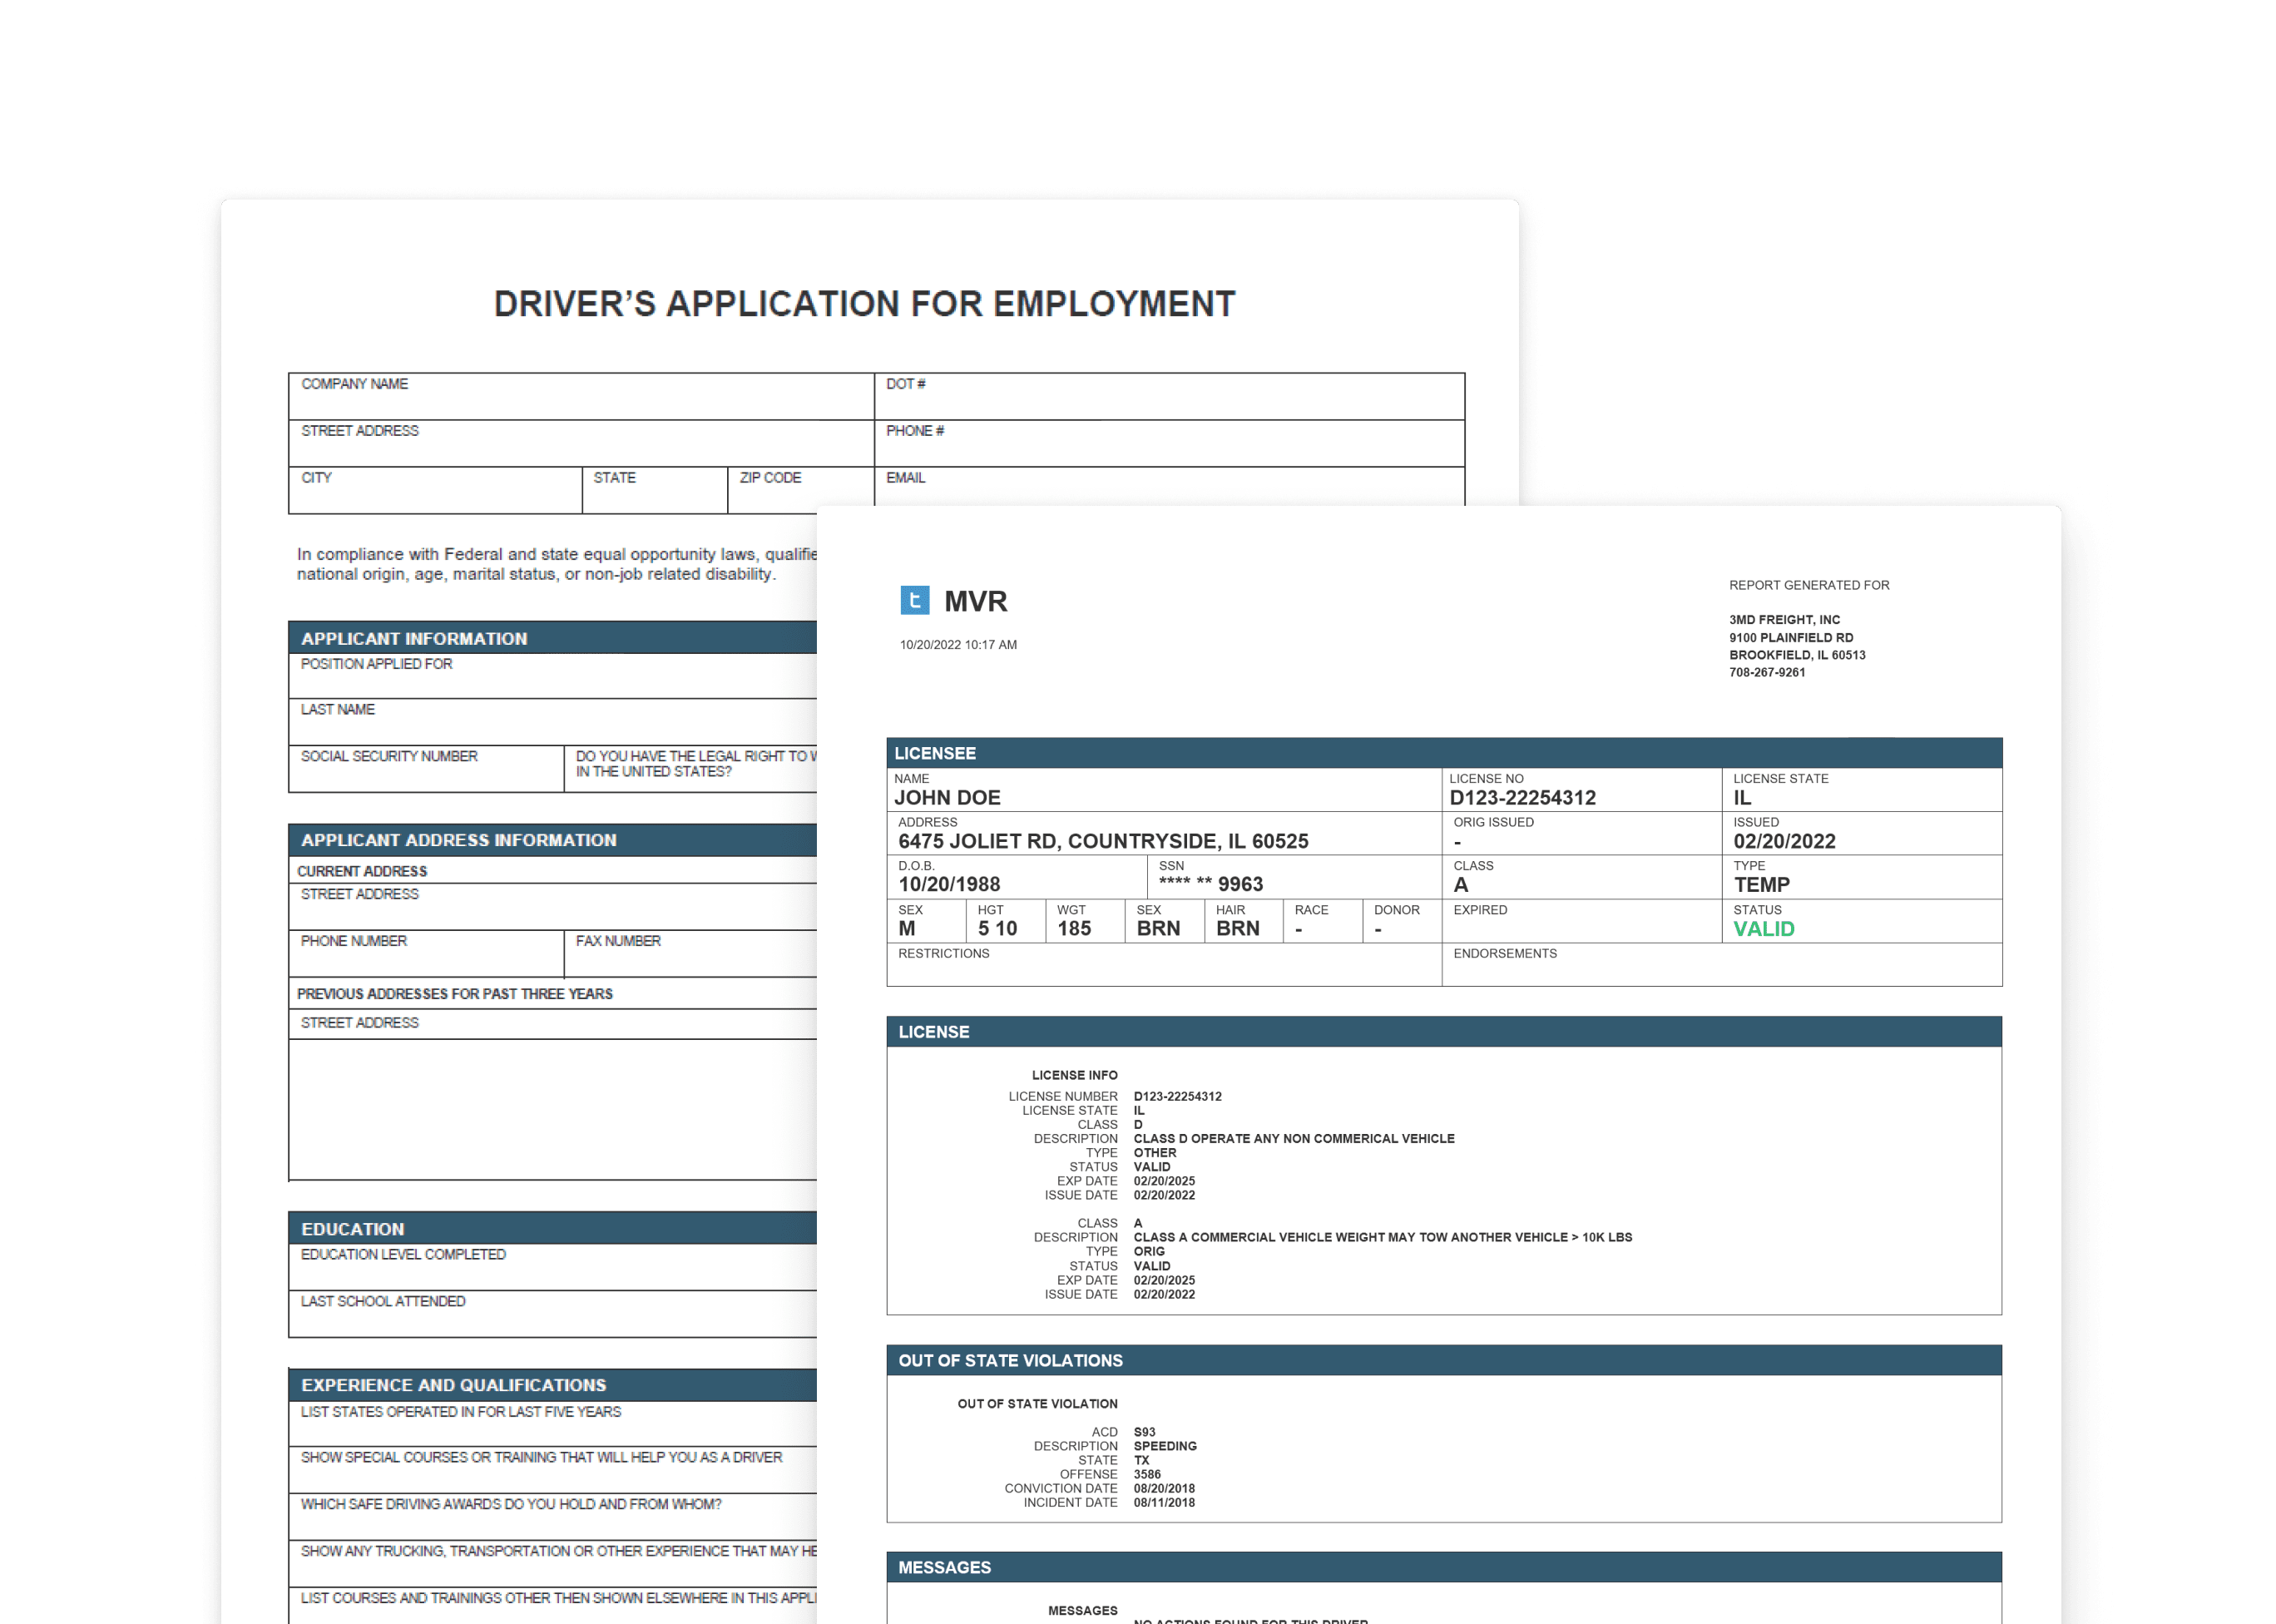This screenshot has width=2276, height=1624.
Task: Click the Social Security Number field
Action: tap(426, 769)
